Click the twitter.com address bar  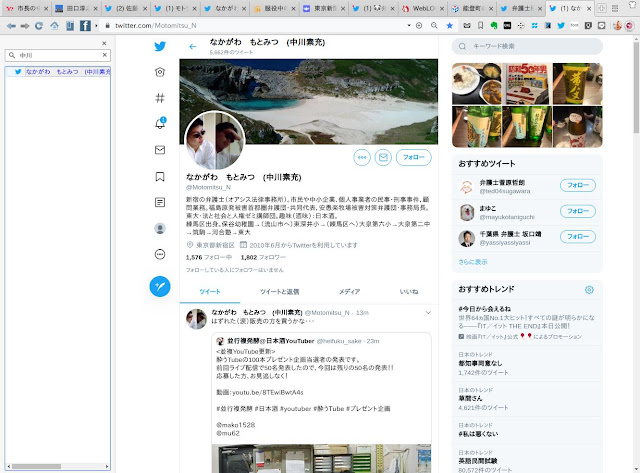[255, 26]
